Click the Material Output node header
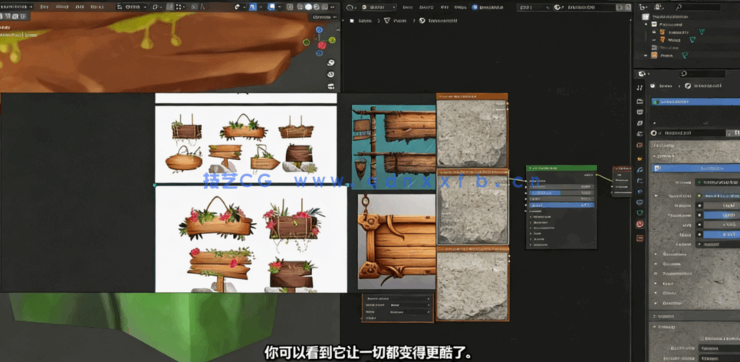The image size is (740, 362). 622,168
